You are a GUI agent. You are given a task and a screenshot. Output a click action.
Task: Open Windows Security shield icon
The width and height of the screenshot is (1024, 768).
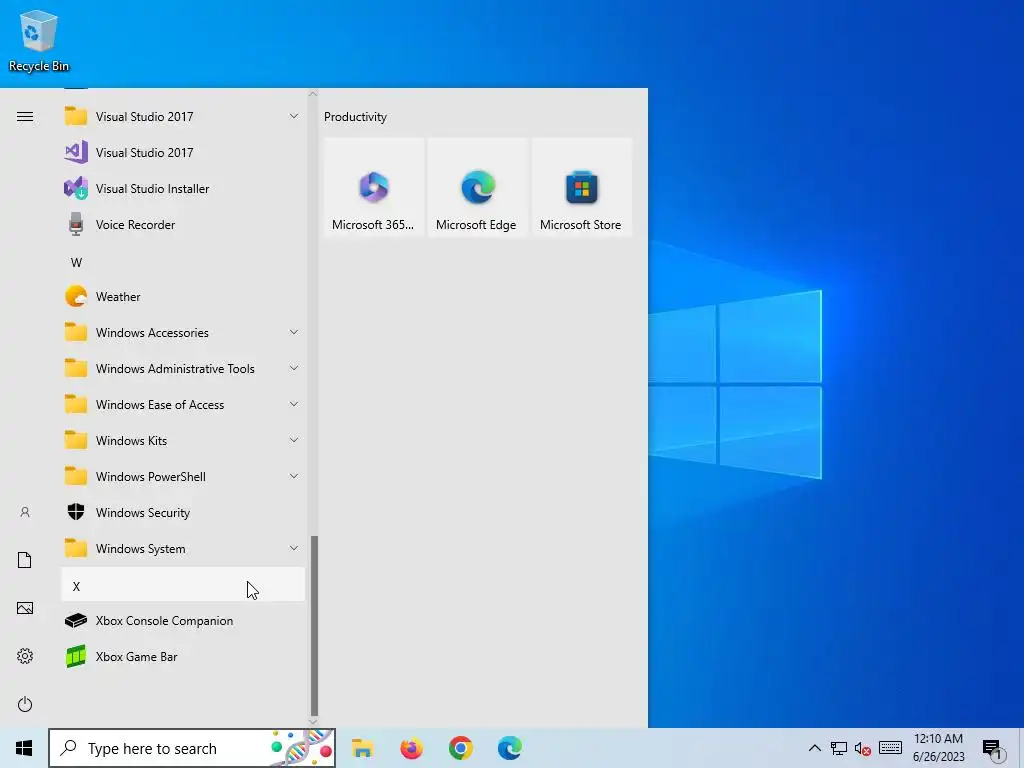click(x=76, y=512)
